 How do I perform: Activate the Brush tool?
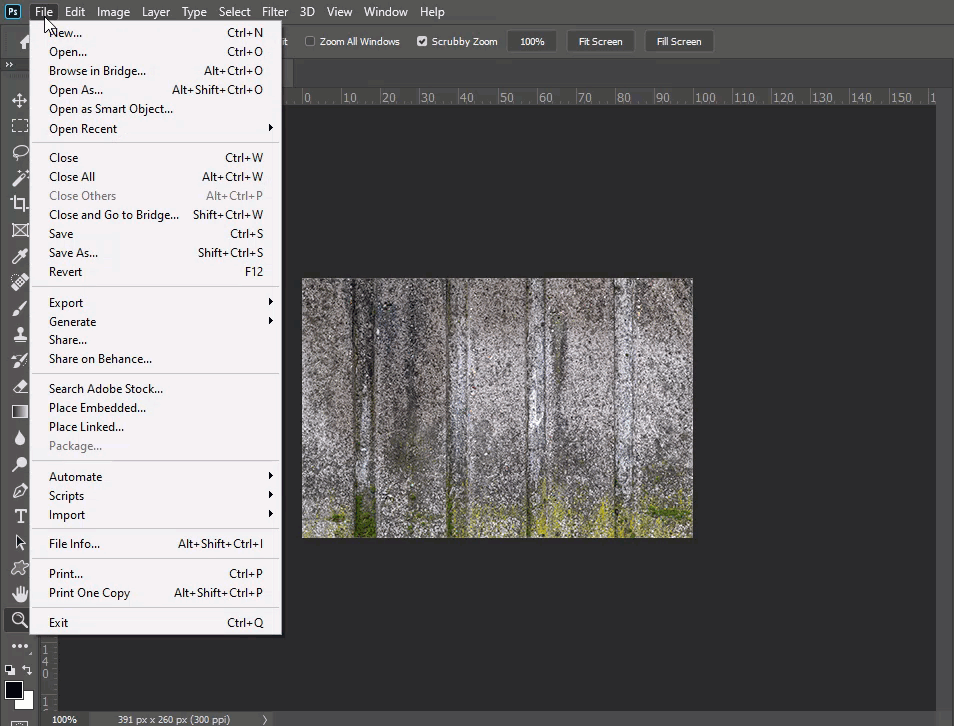point(19,309)
